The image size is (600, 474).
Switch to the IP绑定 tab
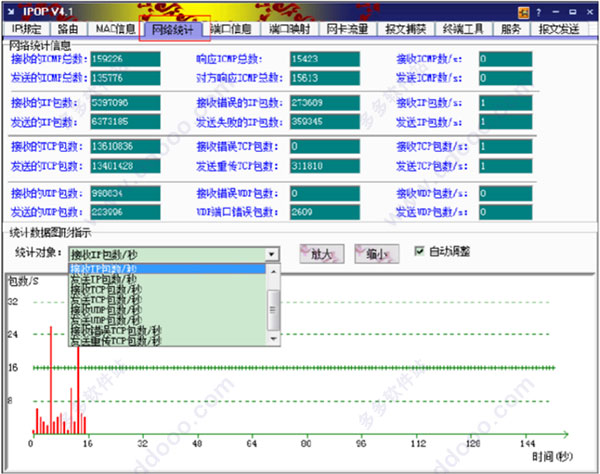point(26,29)
